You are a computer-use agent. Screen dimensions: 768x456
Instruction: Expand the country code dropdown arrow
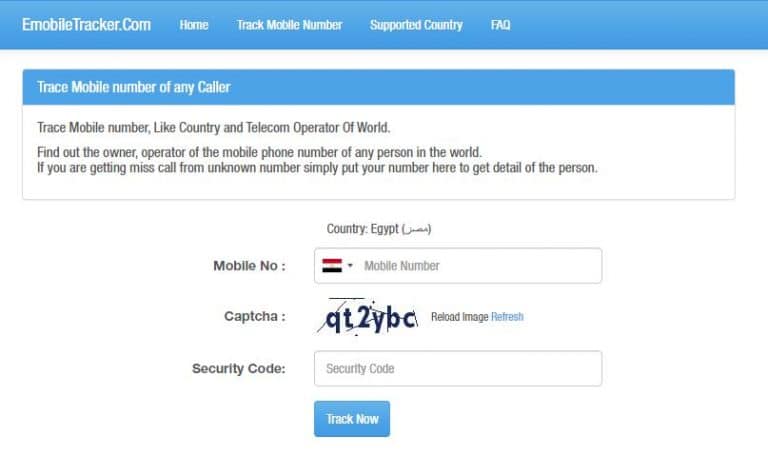pos(350,265)
